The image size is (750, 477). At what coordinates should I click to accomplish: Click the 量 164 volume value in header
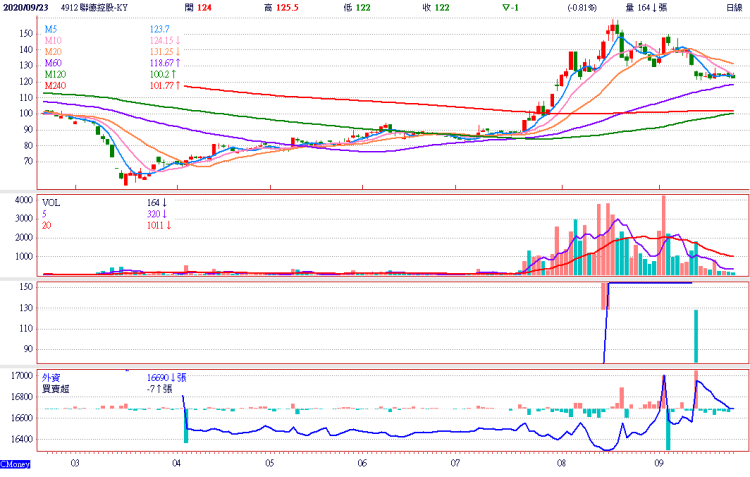tap(646, 8)
